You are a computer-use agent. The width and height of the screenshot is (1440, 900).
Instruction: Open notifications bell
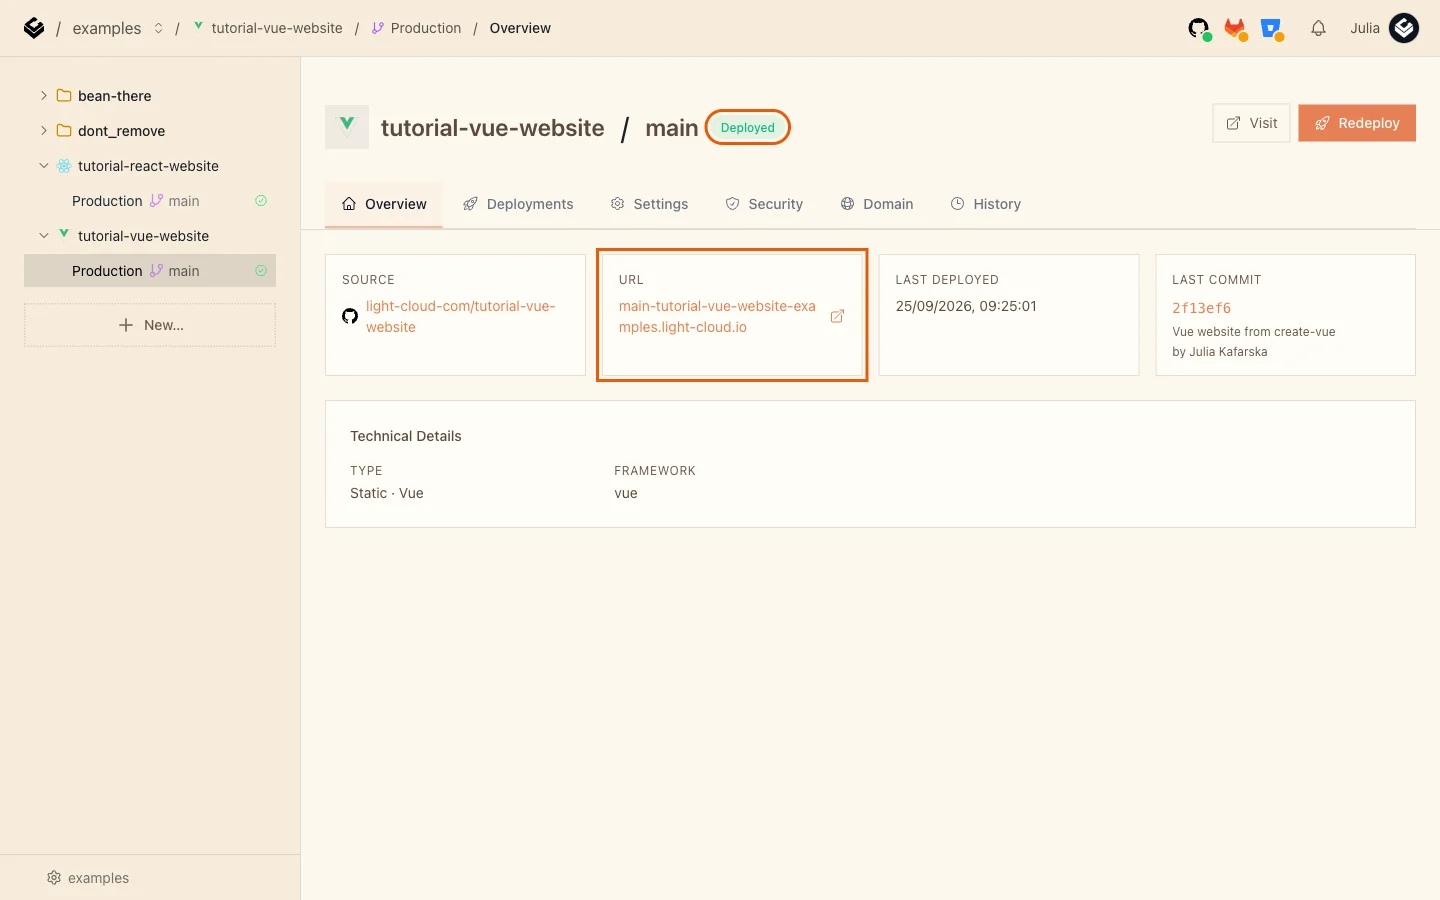click(x=1318, y=28)
